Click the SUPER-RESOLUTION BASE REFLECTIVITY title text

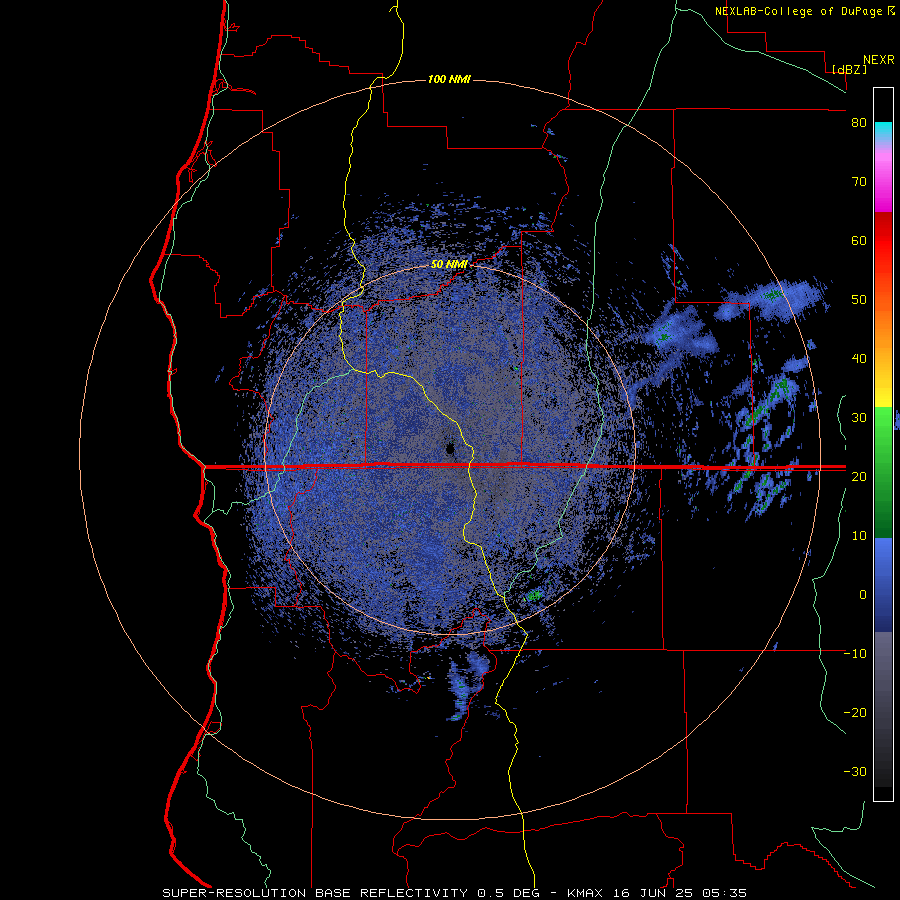315,893
